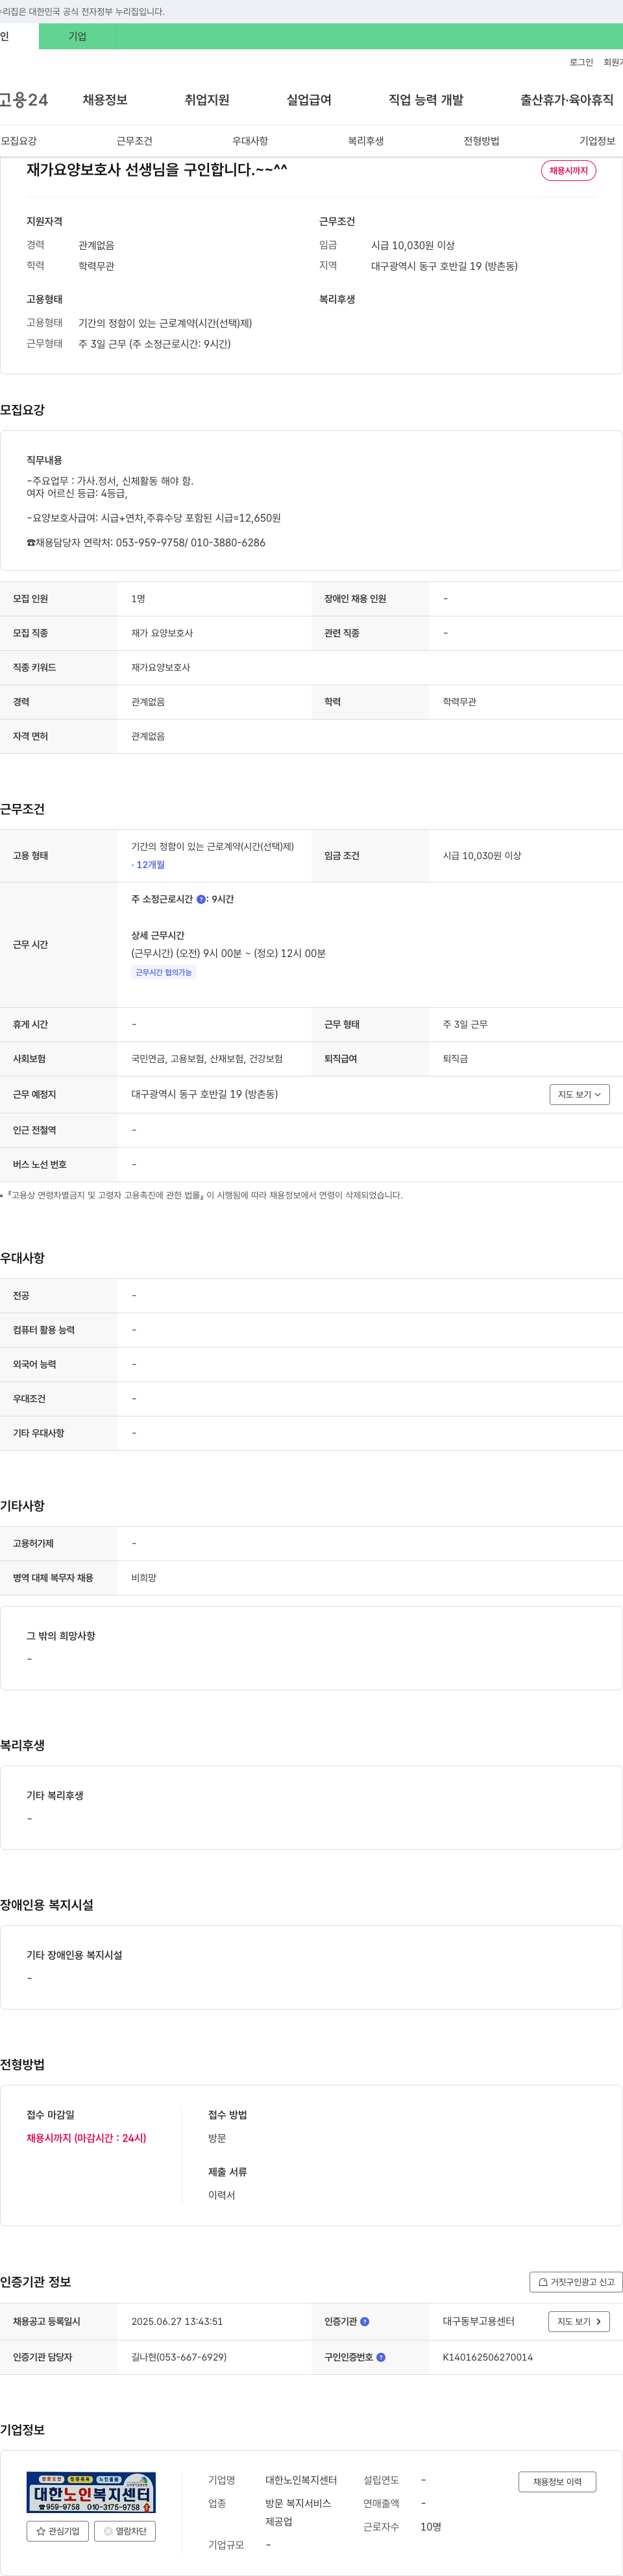Select the contact number 053-959-9758/ 010-3880-6286

[x=190, y=543]
